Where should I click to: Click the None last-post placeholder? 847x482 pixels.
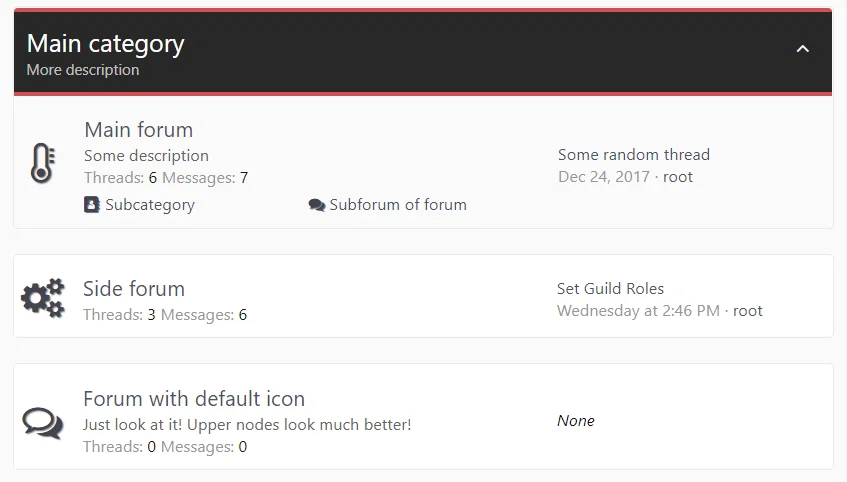576,421
